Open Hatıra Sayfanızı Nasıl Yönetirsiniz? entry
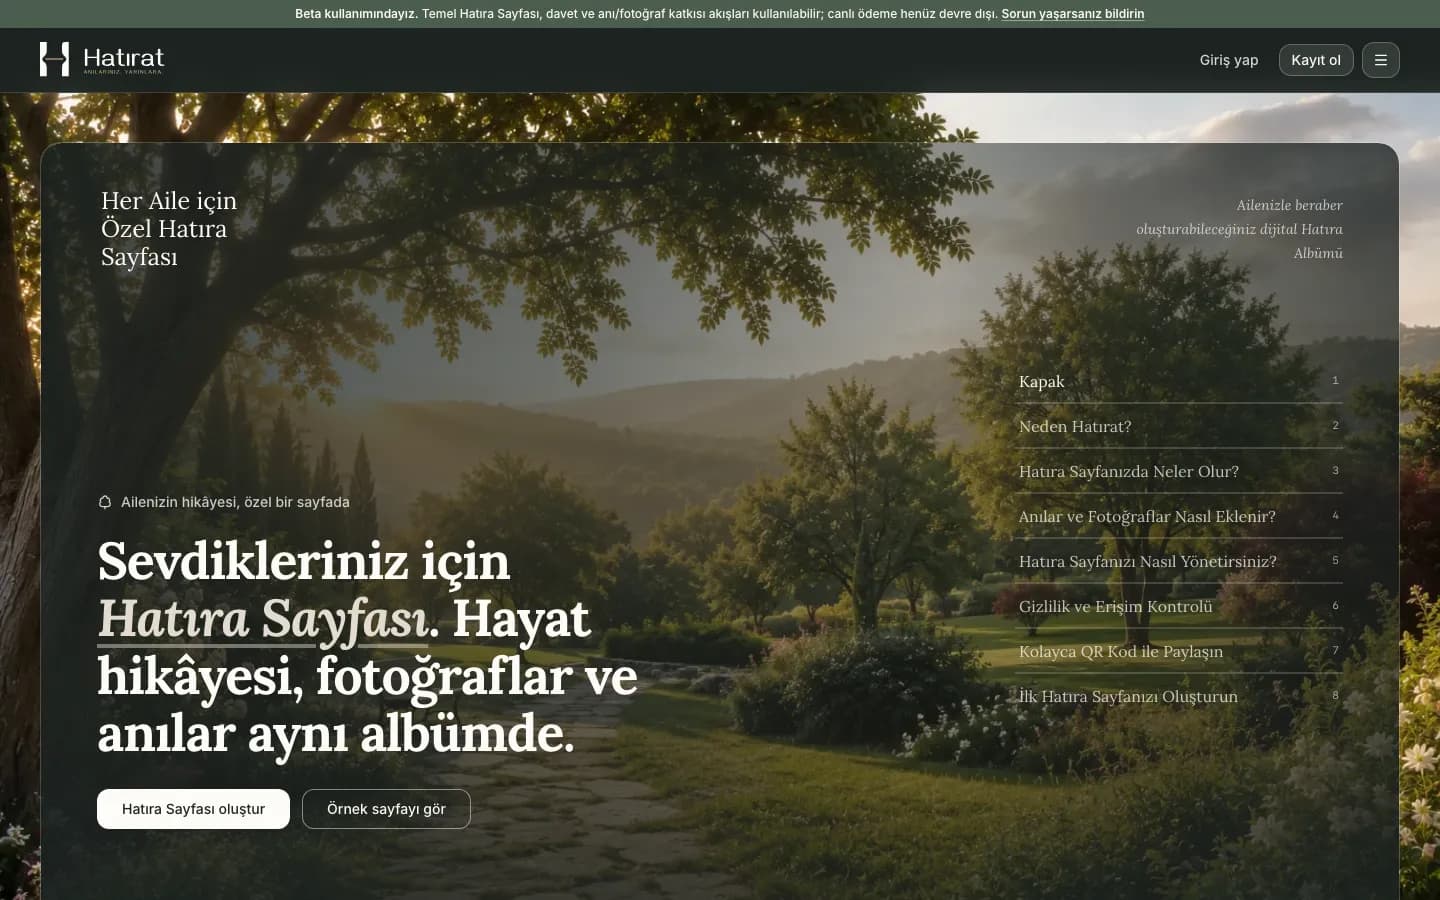 [x=1178, y=561]
